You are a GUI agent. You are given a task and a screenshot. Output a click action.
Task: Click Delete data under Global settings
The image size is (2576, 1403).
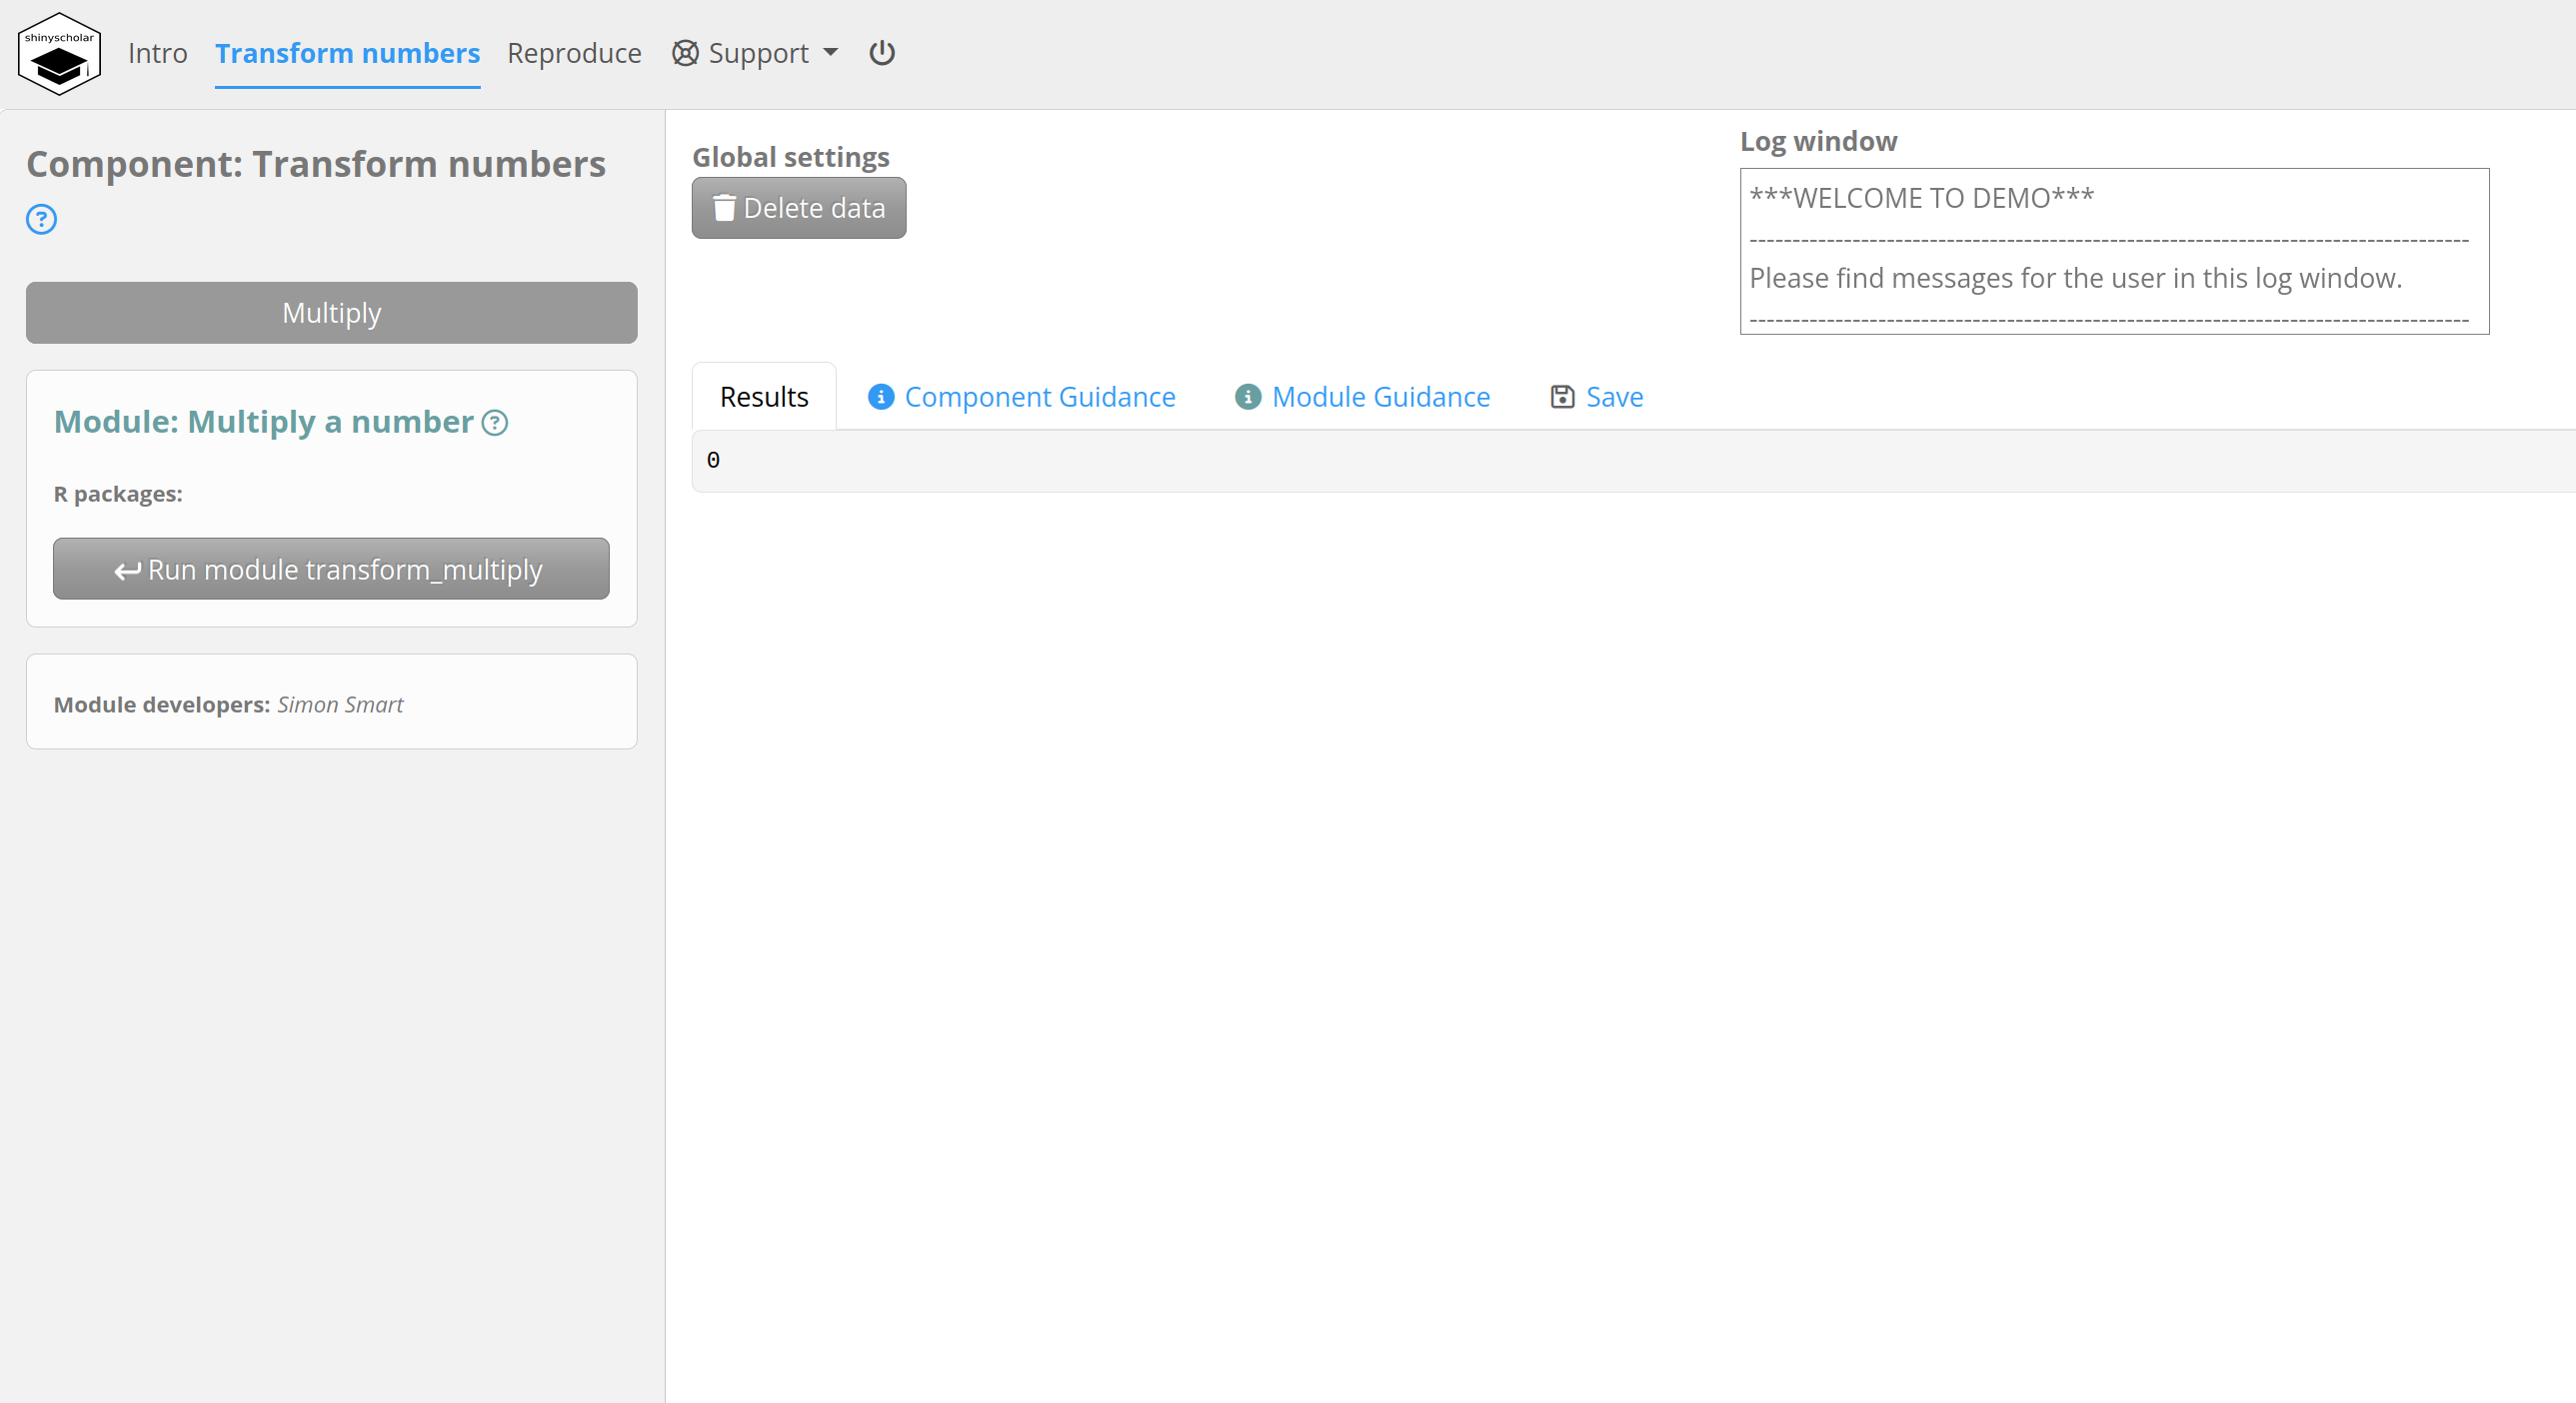798,207
